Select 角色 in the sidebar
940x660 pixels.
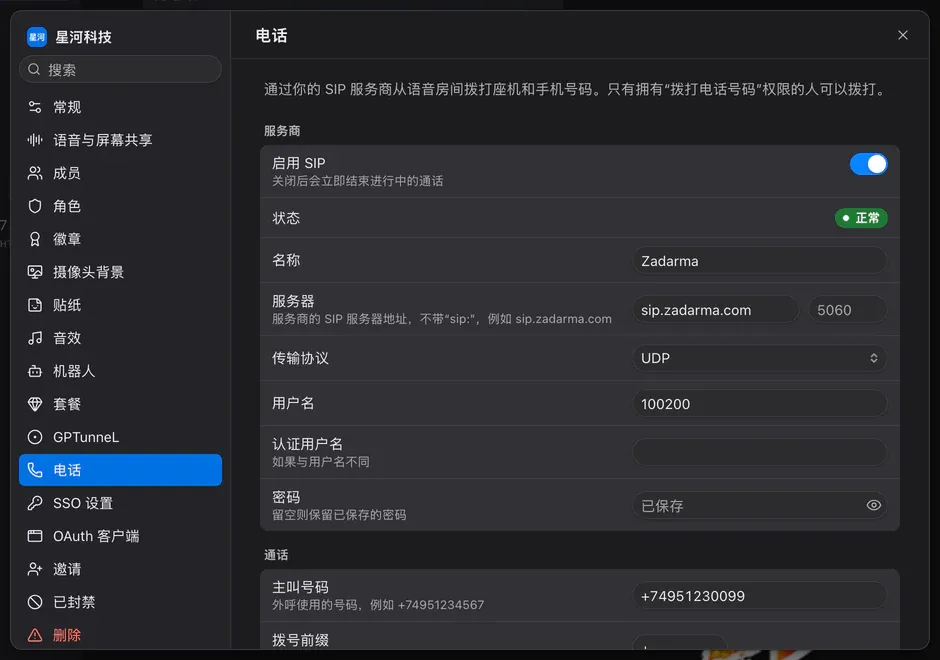pyautogui.click(x=120, y=206)
